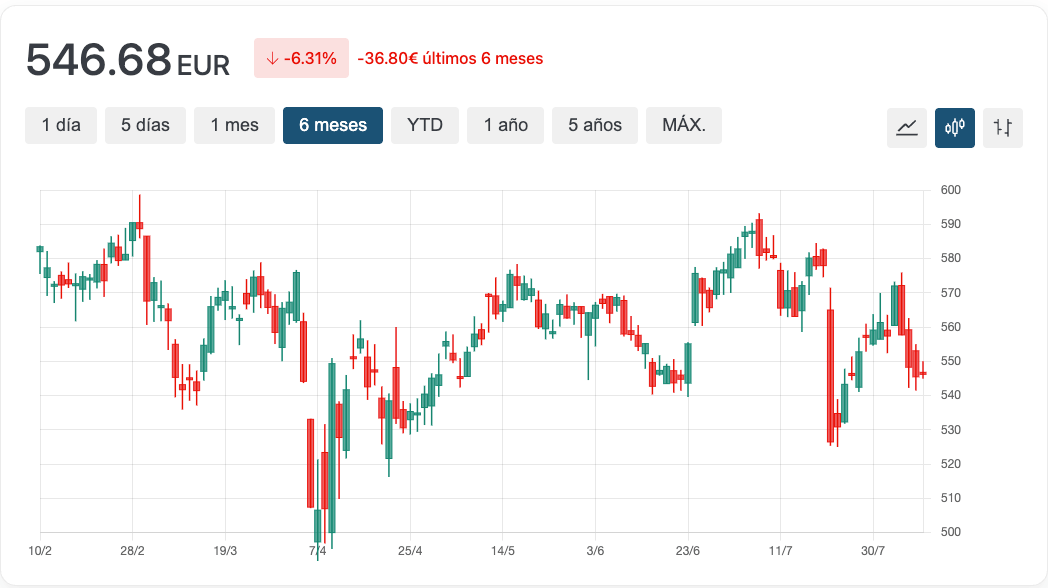The width and height of the screenshot is (1048, 588).
Task: Click the 590 price axis label
Action: (x=950, y=224)
